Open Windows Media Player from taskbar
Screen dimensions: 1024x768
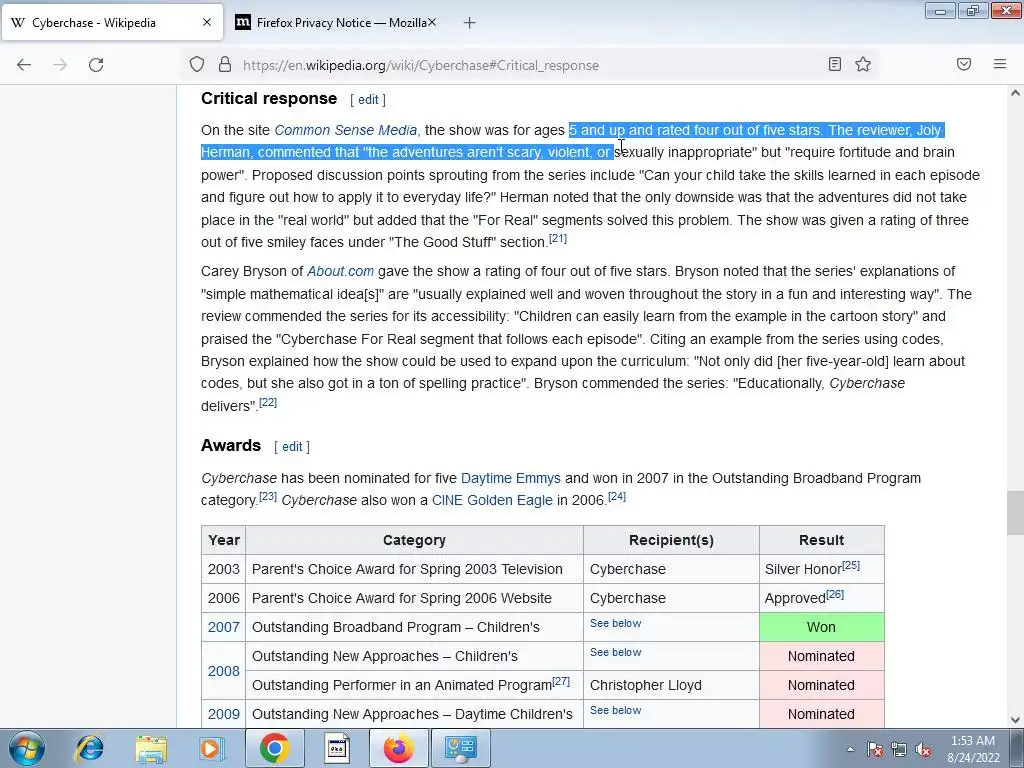coord(211,748)
